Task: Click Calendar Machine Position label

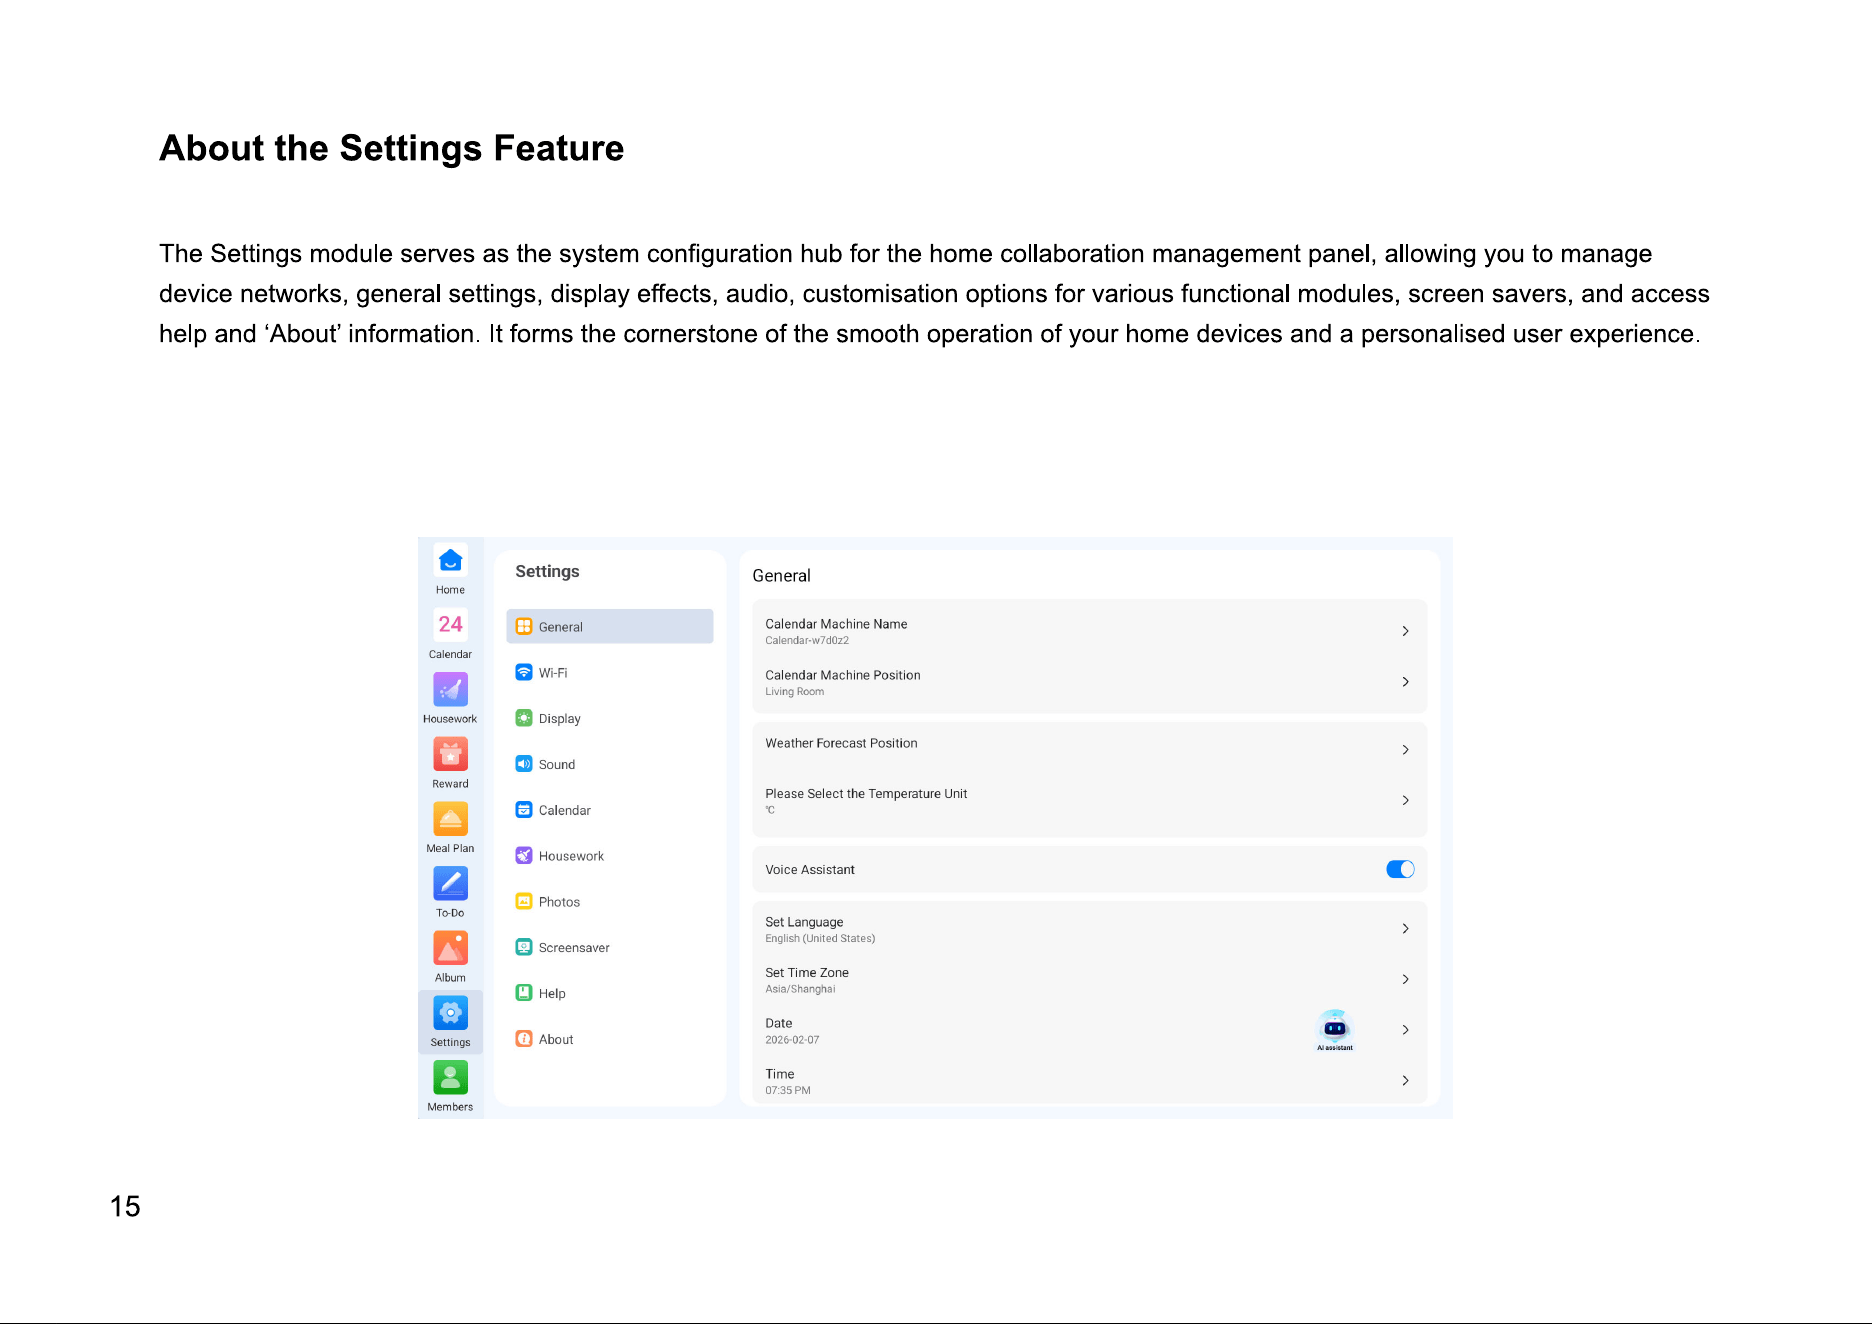Action: pos(843,675)
